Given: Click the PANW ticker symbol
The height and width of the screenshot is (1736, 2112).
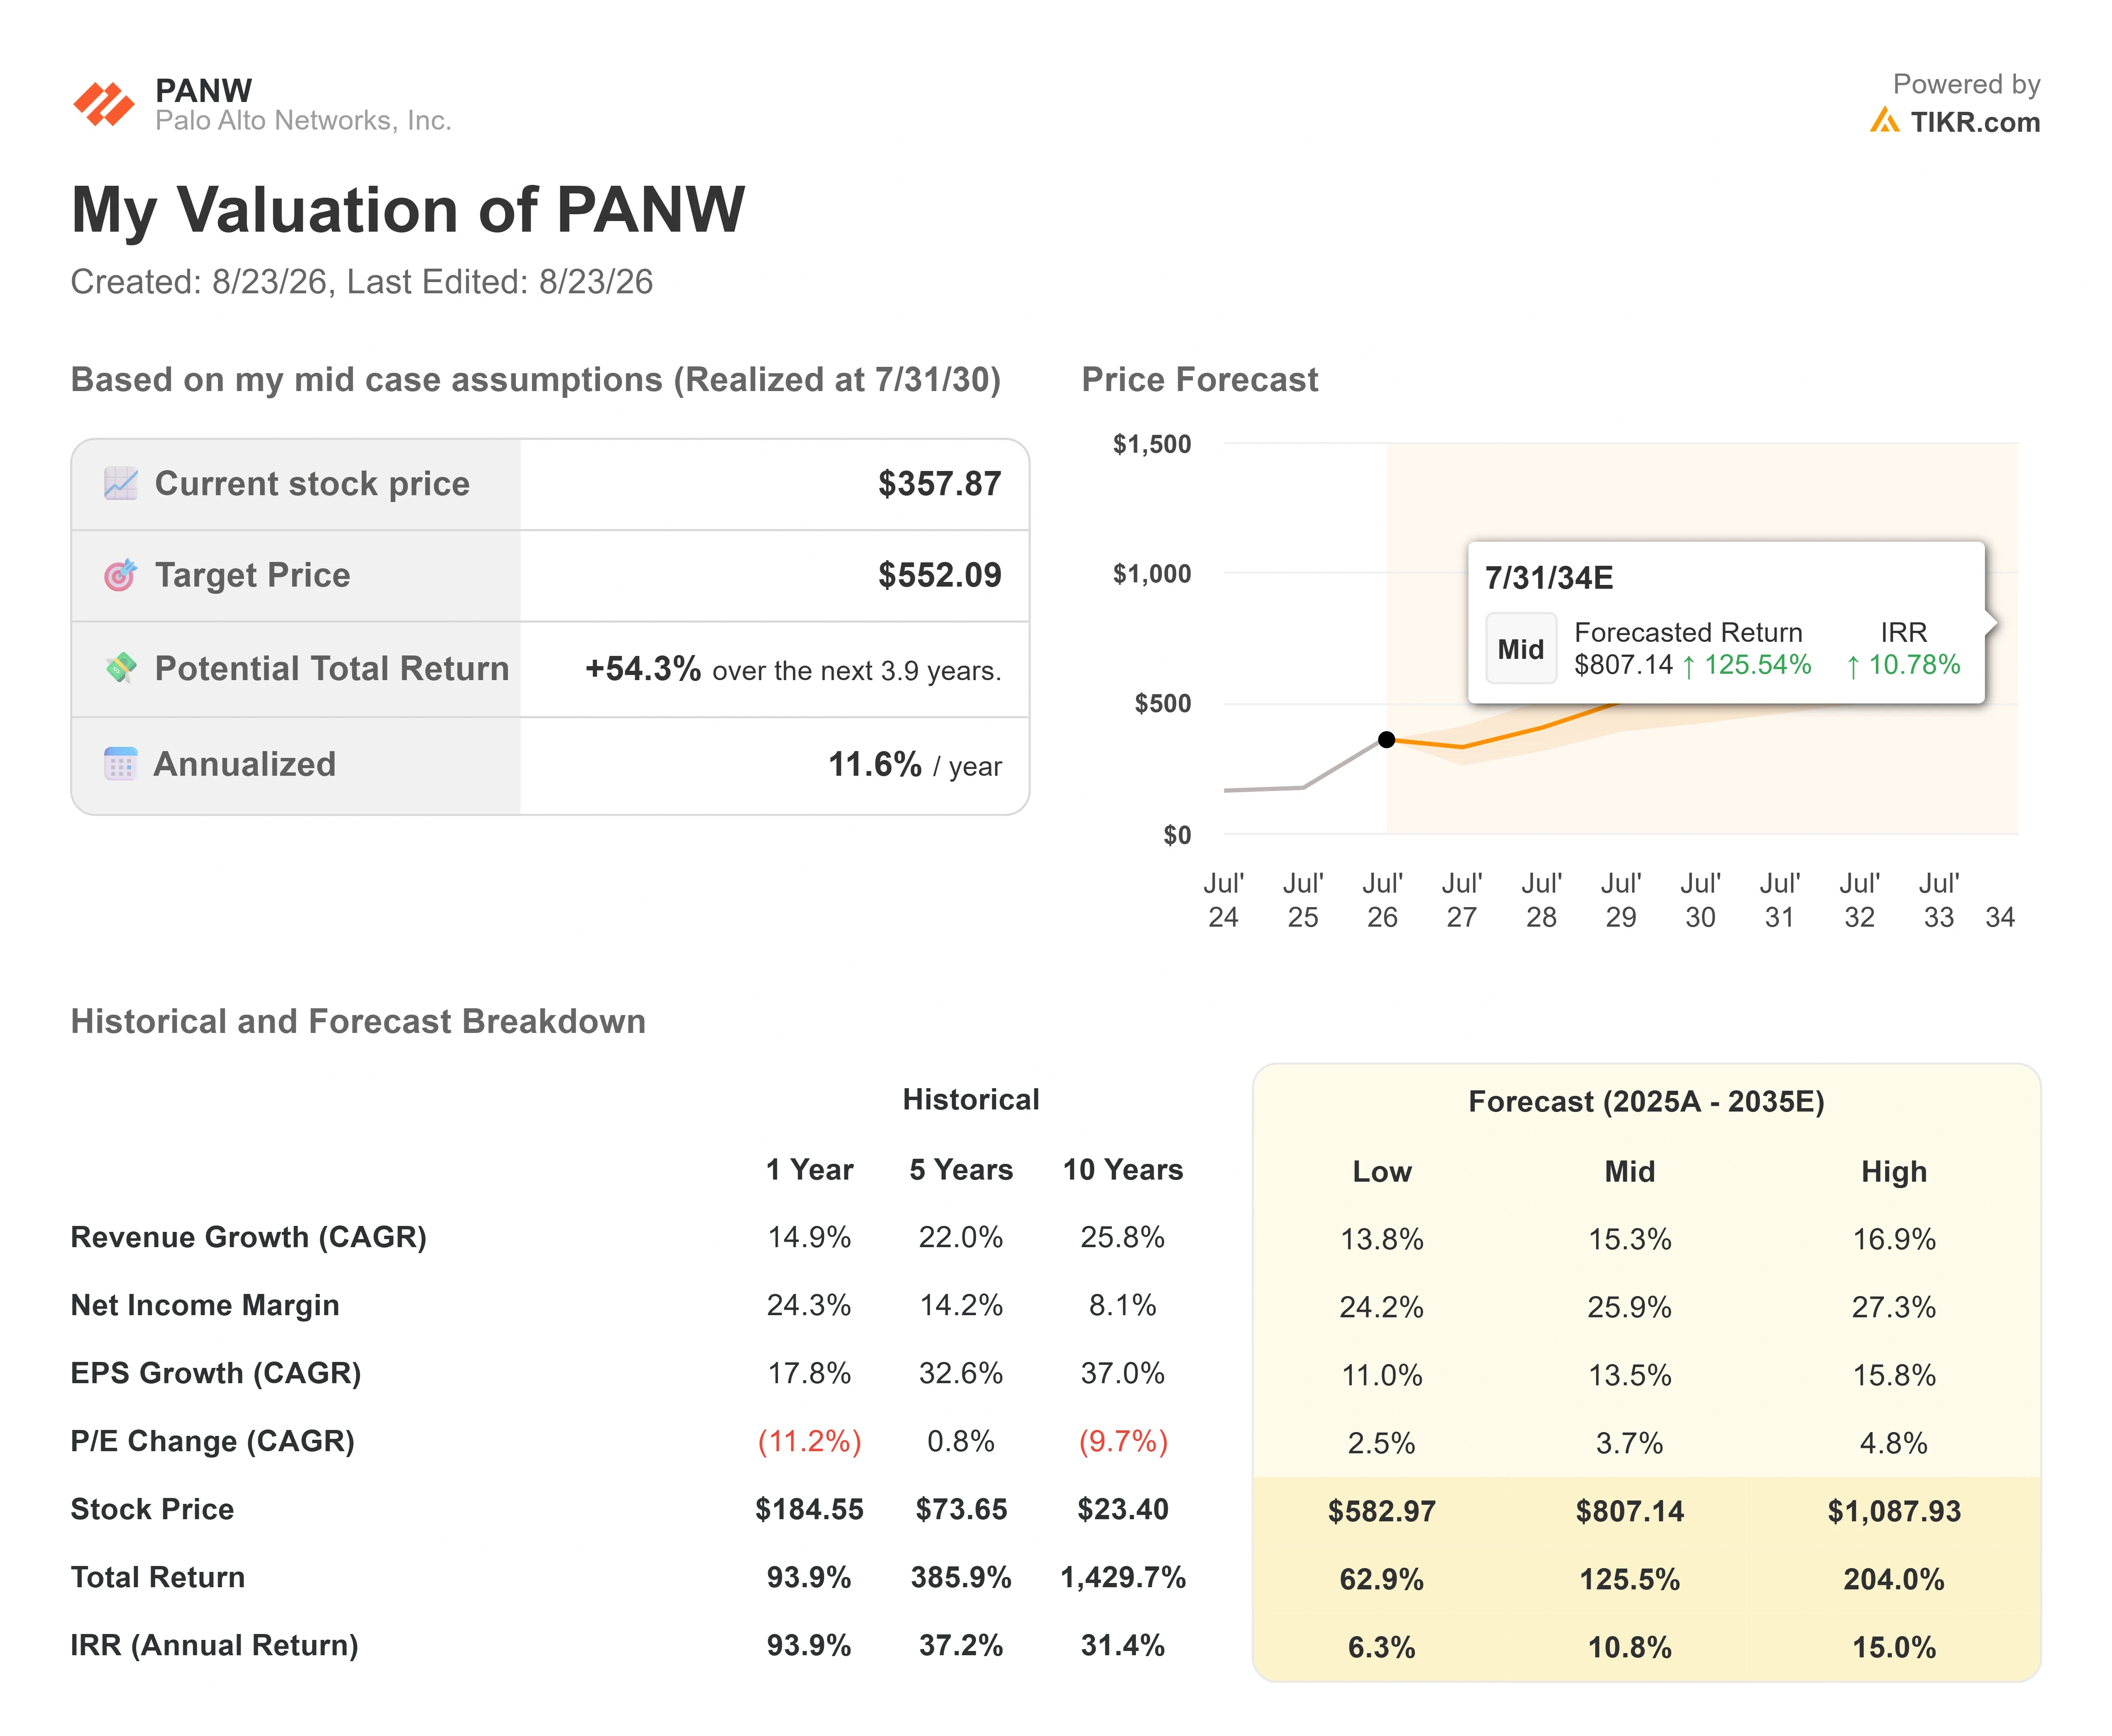Looking at the screenshot, I should coord(204,91).
